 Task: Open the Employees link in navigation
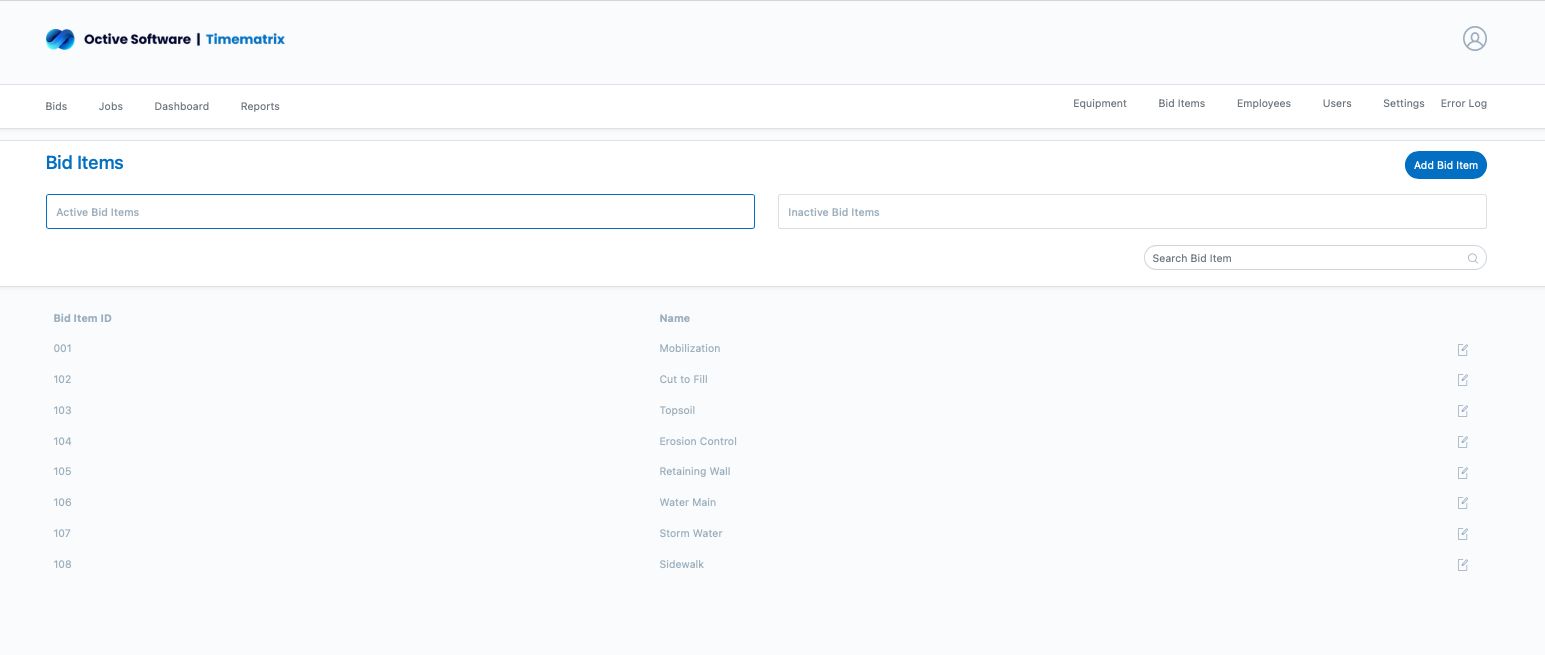tap(1263, 104)
